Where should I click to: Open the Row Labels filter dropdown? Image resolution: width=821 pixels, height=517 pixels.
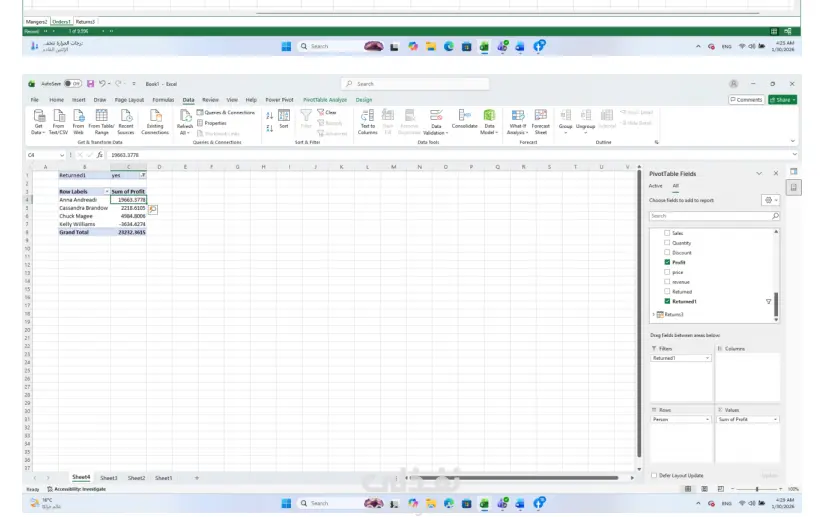pos(107,192)
